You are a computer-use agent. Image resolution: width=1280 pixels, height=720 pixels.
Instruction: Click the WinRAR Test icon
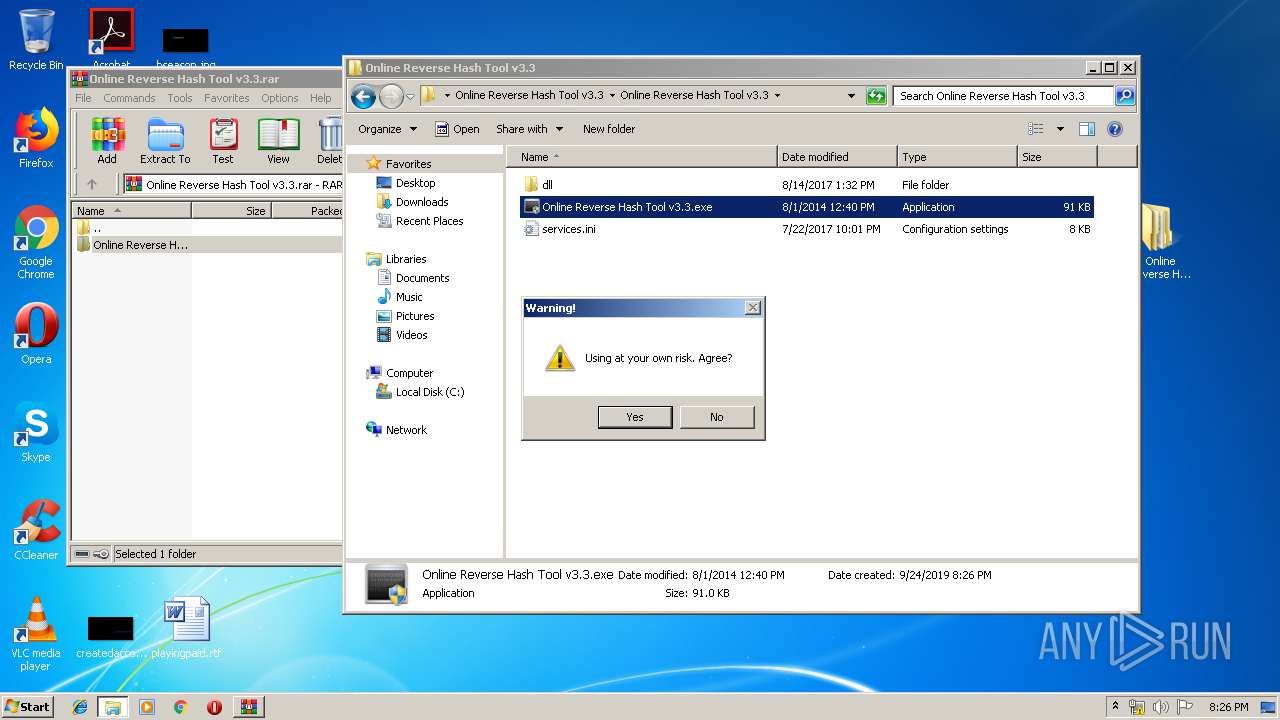click(223, 141)
